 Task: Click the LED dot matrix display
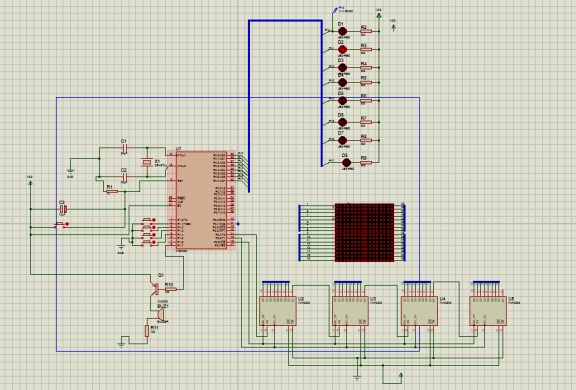pos(364,232)
